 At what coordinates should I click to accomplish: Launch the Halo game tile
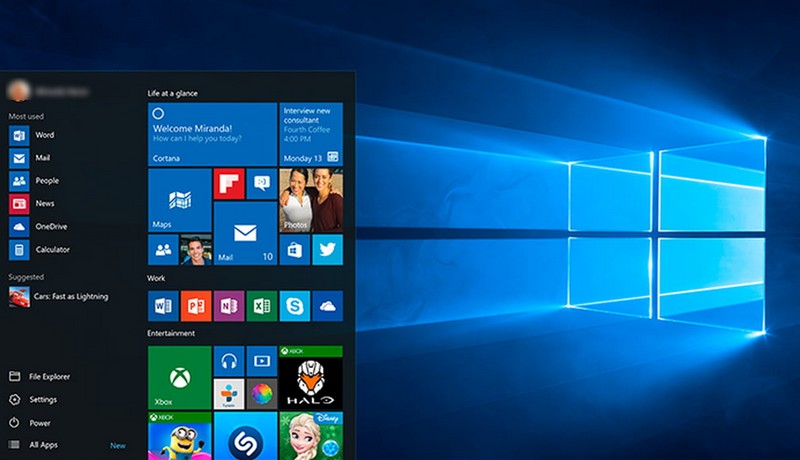tap(311, 377)
